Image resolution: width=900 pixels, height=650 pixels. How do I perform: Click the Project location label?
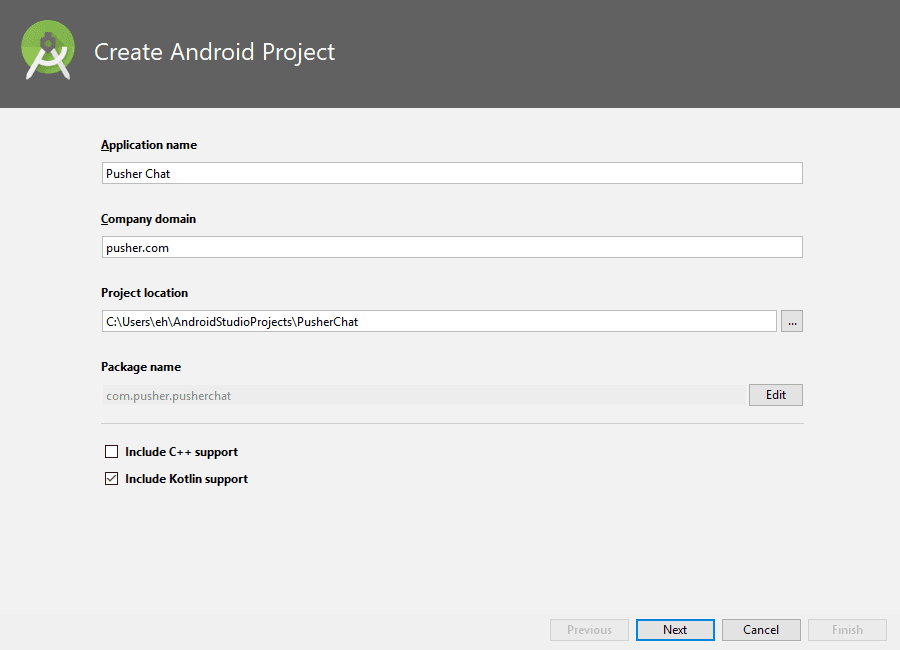(145, 292)
